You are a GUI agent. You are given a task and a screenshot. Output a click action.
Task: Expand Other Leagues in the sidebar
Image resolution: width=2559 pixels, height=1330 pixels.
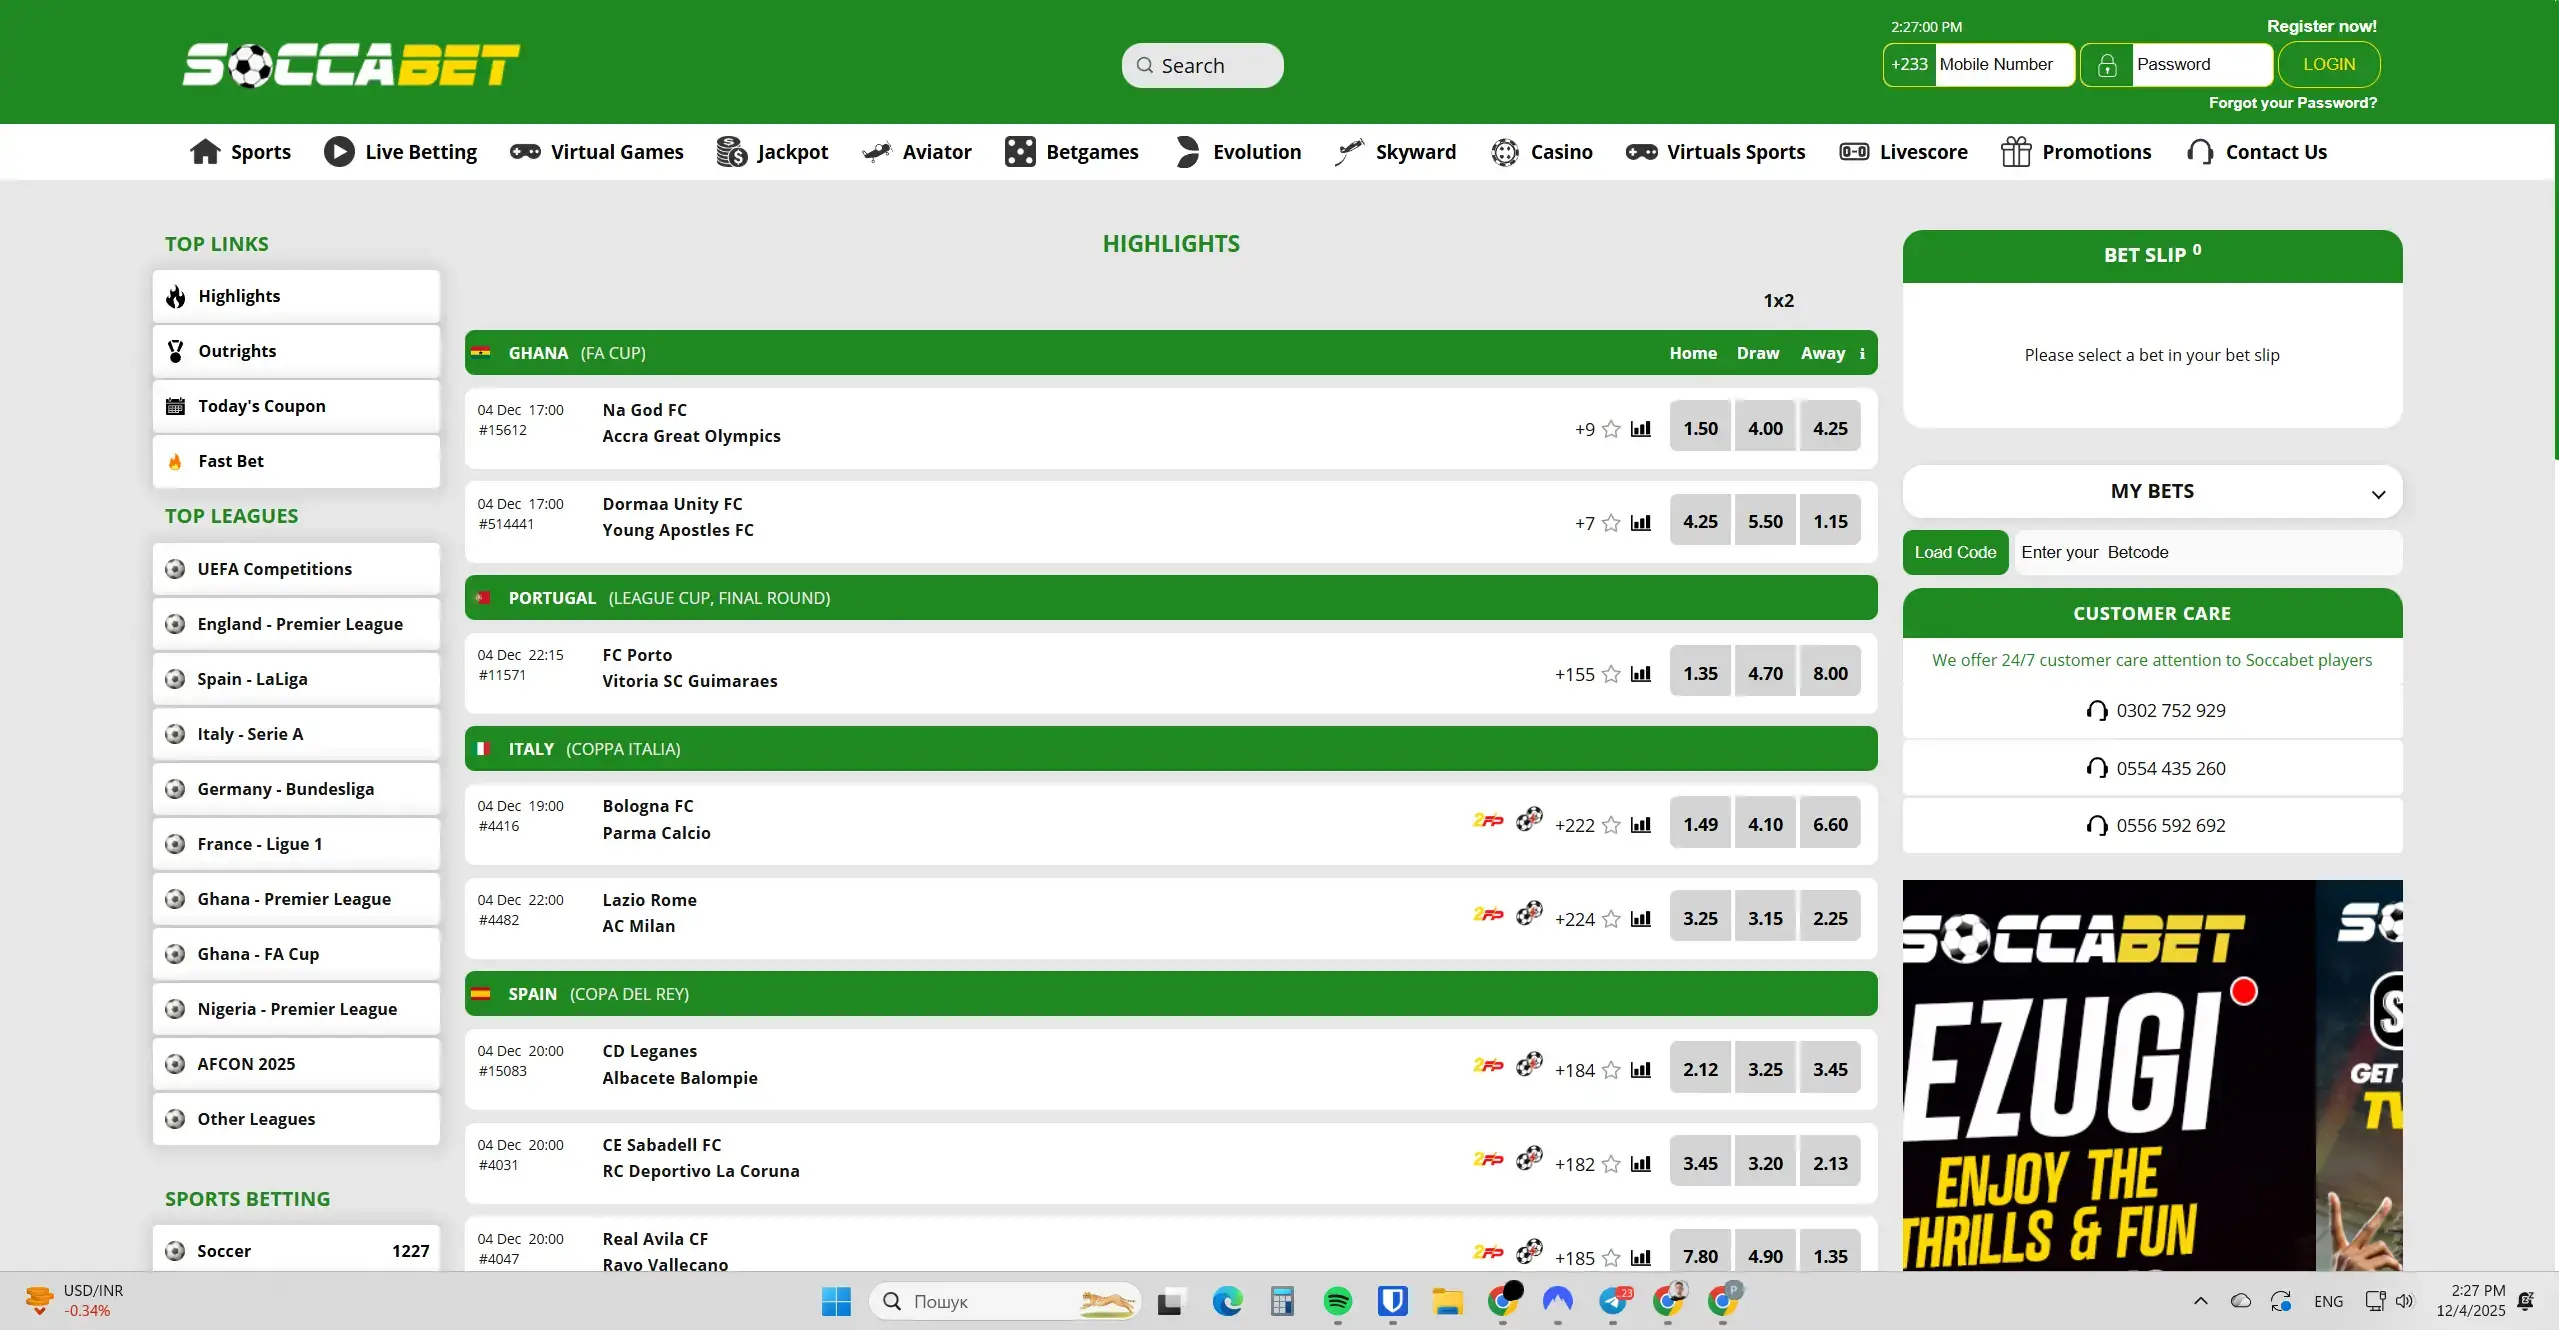(296, 1119)
